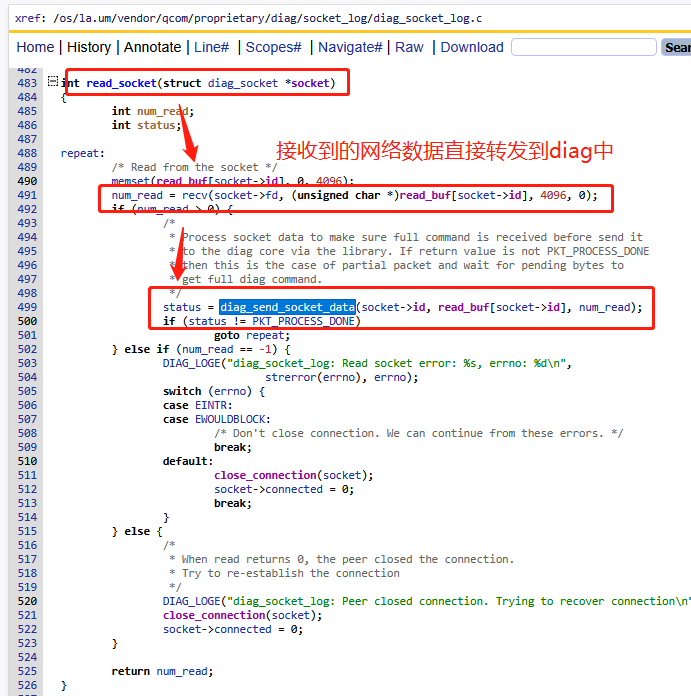Toggle the Line# option
The height and width of the screenshot is (696, 691).
coord(211,47)
